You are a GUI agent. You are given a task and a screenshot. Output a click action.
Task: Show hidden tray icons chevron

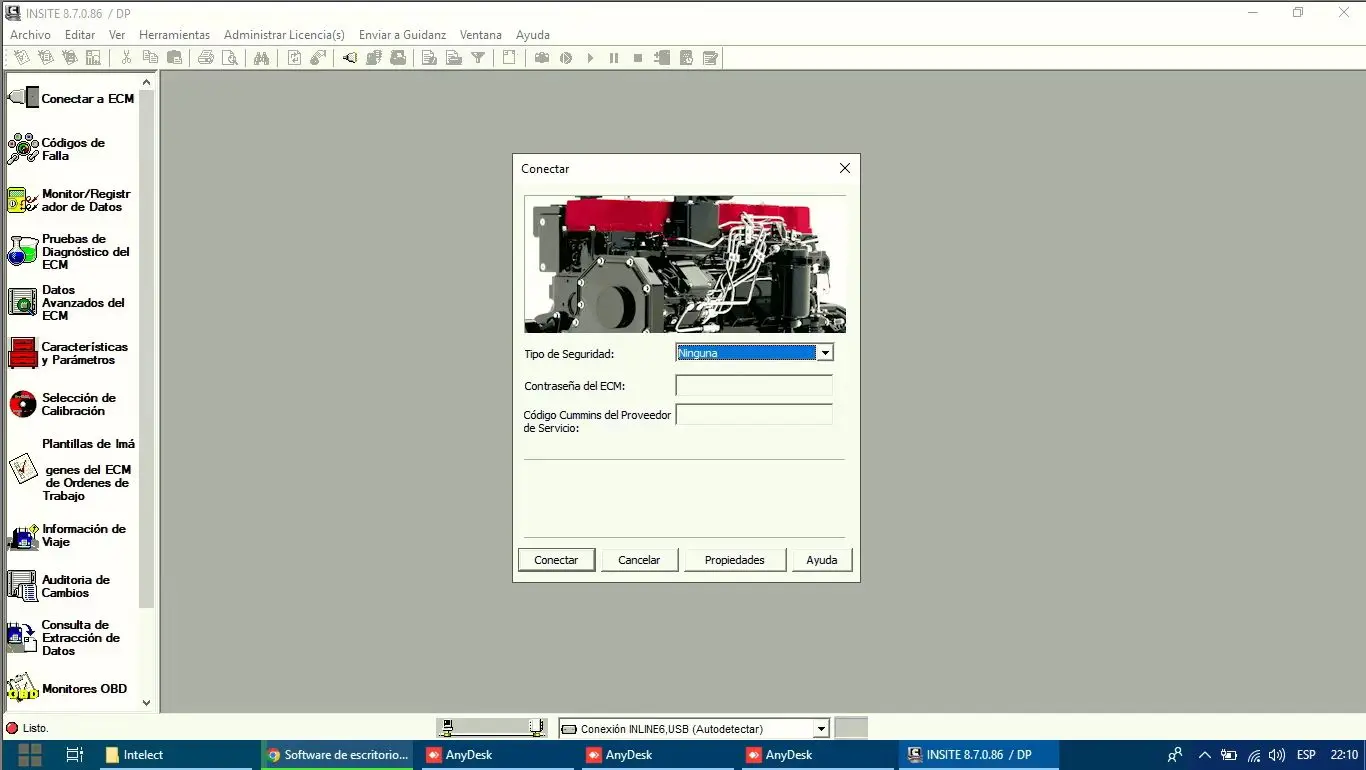click(x=1205, y=755)
